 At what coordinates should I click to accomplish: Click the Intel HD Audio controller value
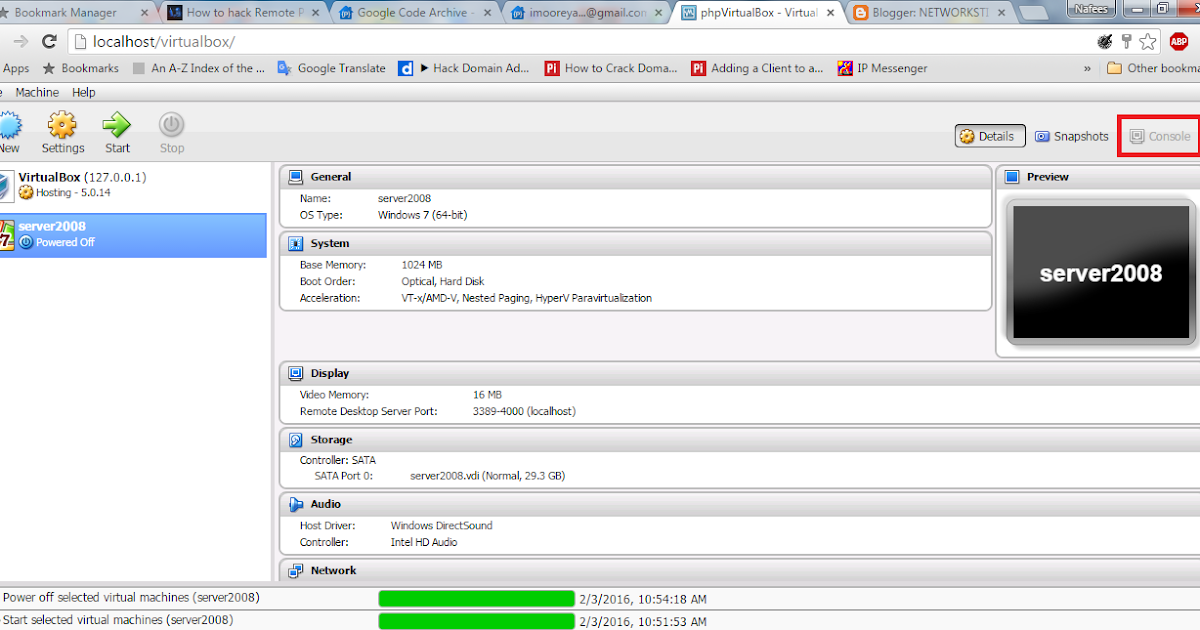click(424, 542)
